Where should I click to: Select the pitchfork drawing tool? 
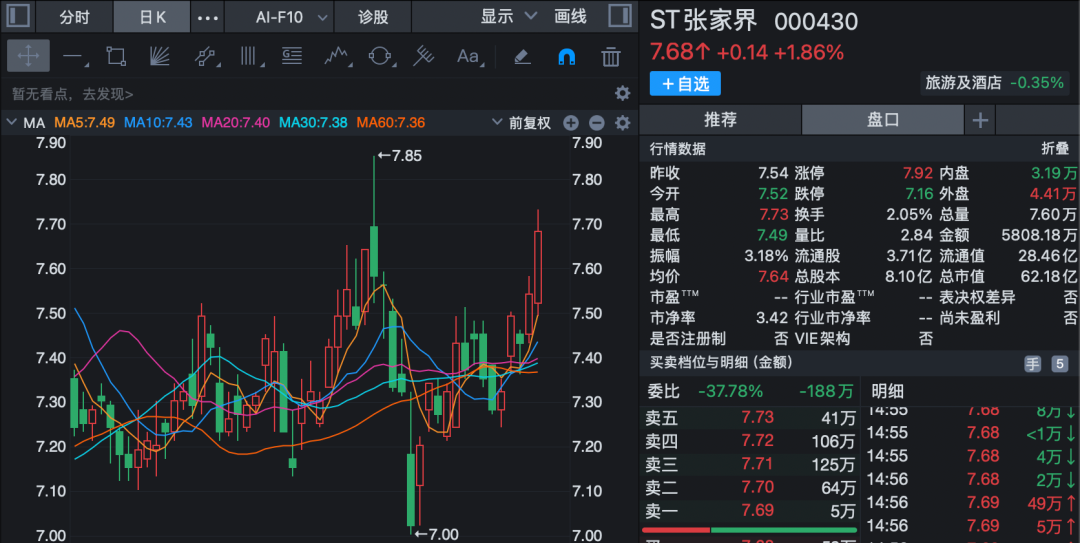click(x=423, y=57)
